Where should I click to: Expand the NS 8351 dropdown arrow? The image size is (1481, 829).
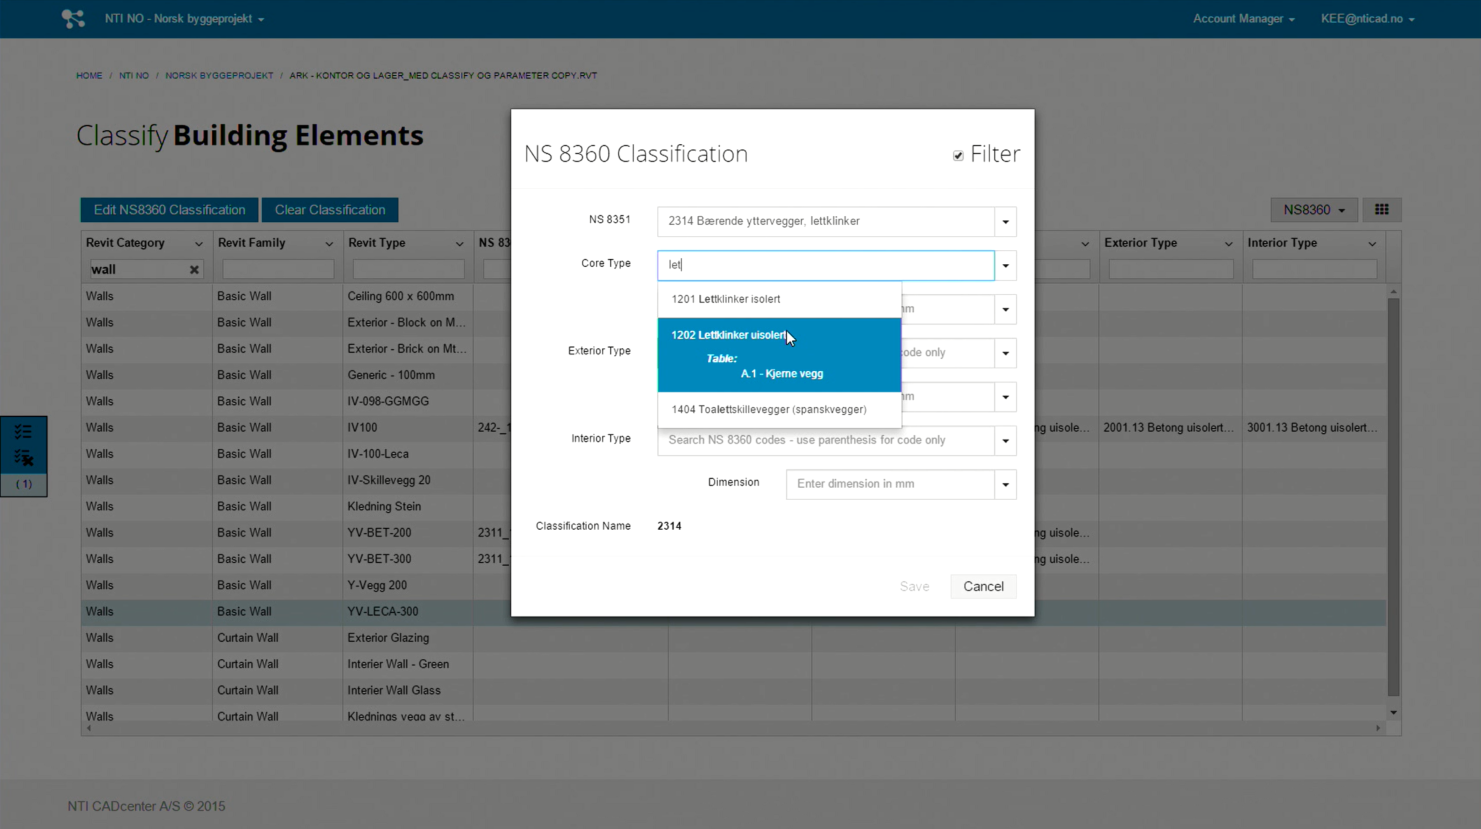[x=1005, y=222]
